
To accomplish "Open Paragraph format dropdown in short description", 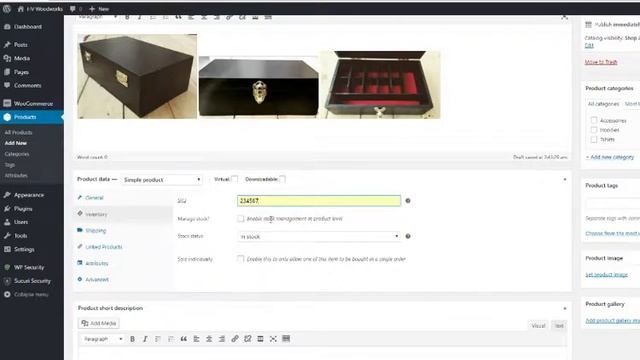I will [x=102, y=339].
